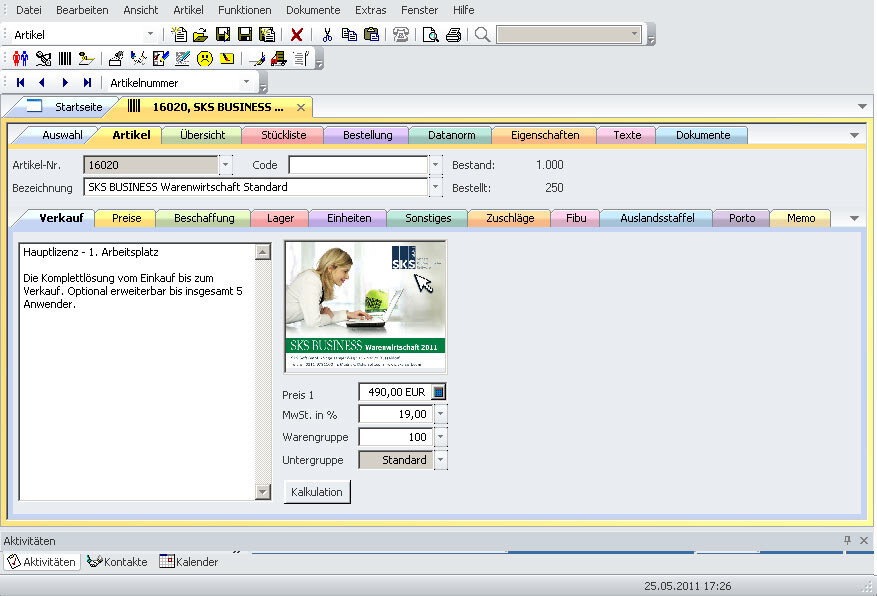Screen dimensions: 877x596
Task: Click the yellow card lightning icon
Action: tap(227, 58)
